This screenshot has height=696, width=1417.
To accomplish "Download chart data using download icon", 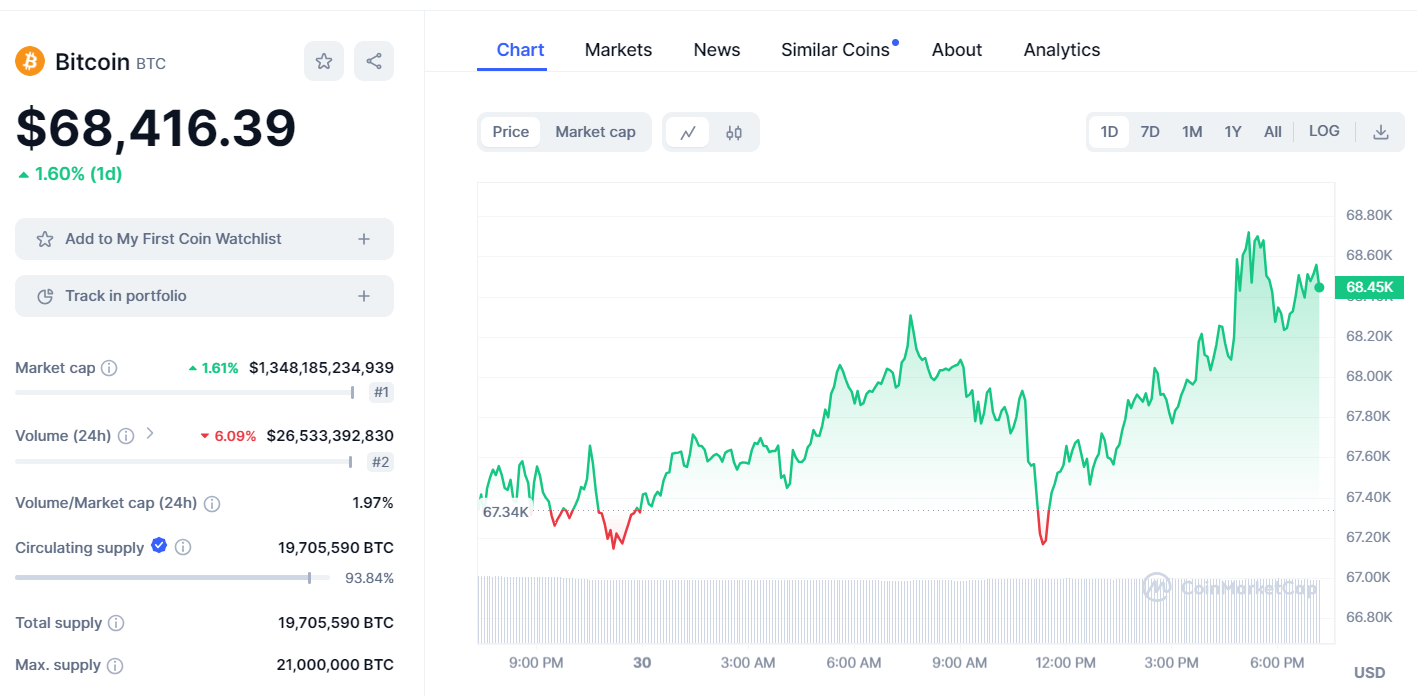I will [x=1381, y=132].
